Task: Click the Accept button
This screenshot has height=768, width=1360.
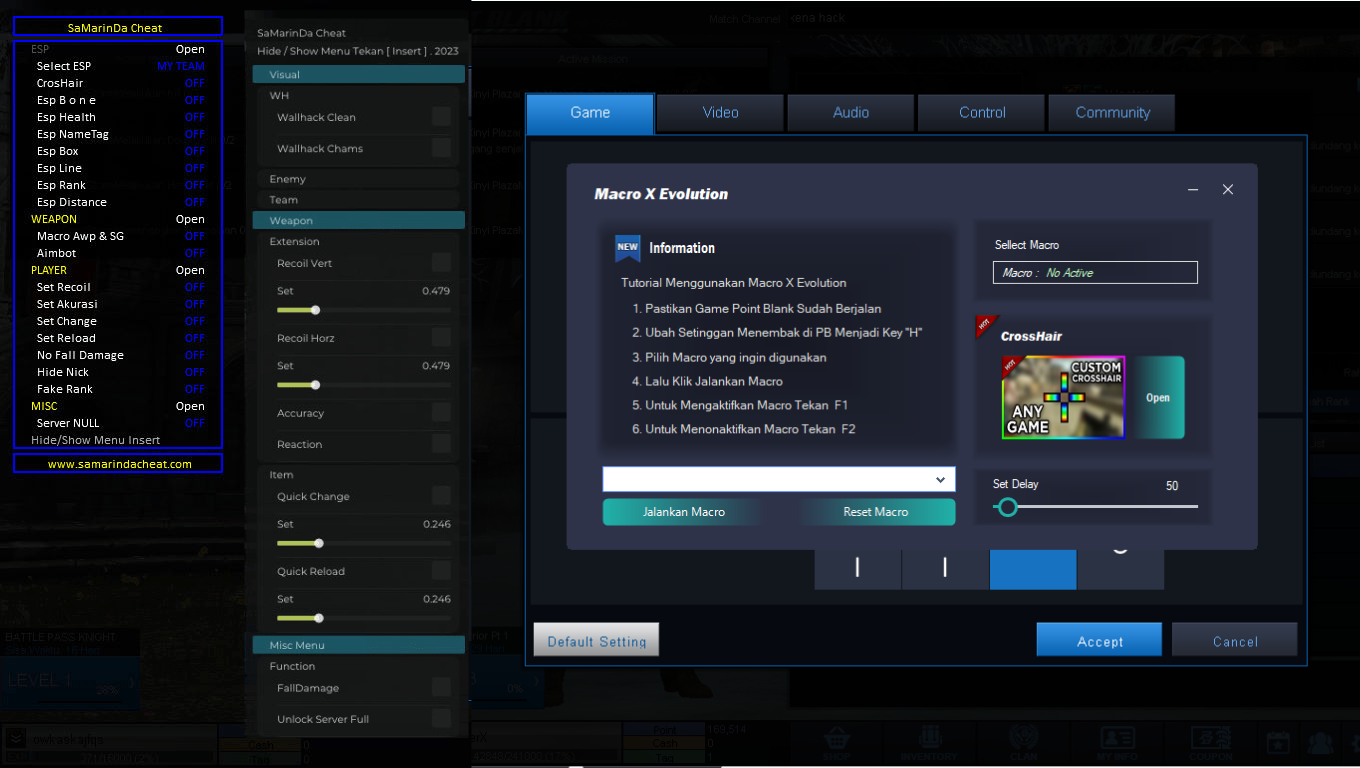Action: (1099, 640)
